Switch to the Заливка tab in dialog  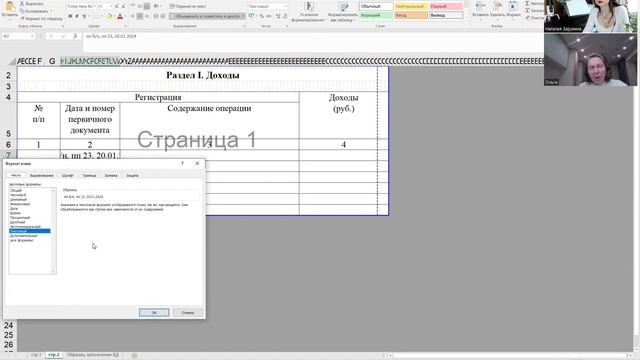click(111, 176)
